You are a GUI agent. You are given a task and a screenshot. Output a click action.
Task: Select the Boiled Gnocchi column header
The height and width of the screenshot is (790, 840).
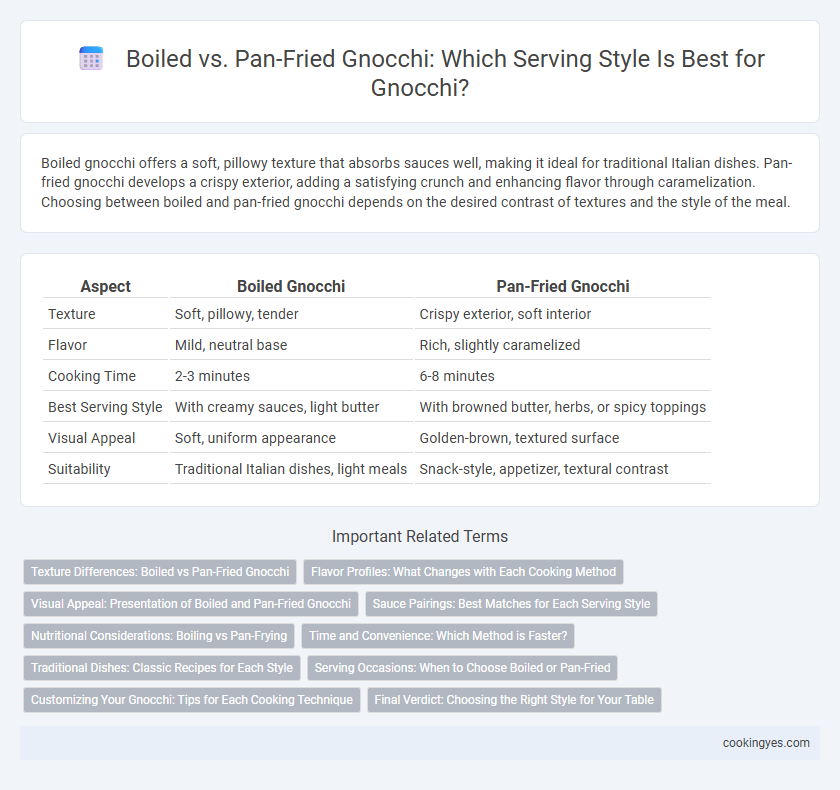tap(291, 287)
